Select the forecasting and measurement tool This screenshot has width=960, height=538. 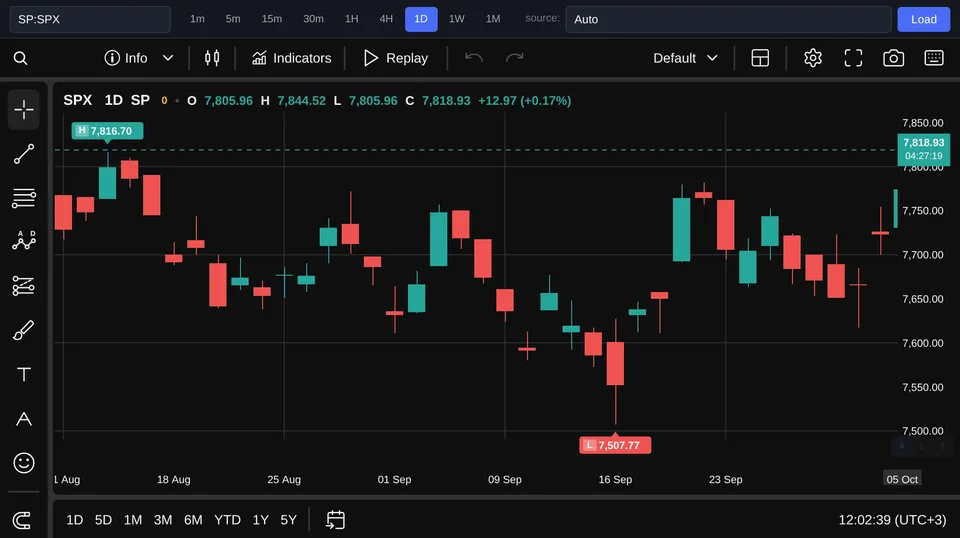pos(24,286)
